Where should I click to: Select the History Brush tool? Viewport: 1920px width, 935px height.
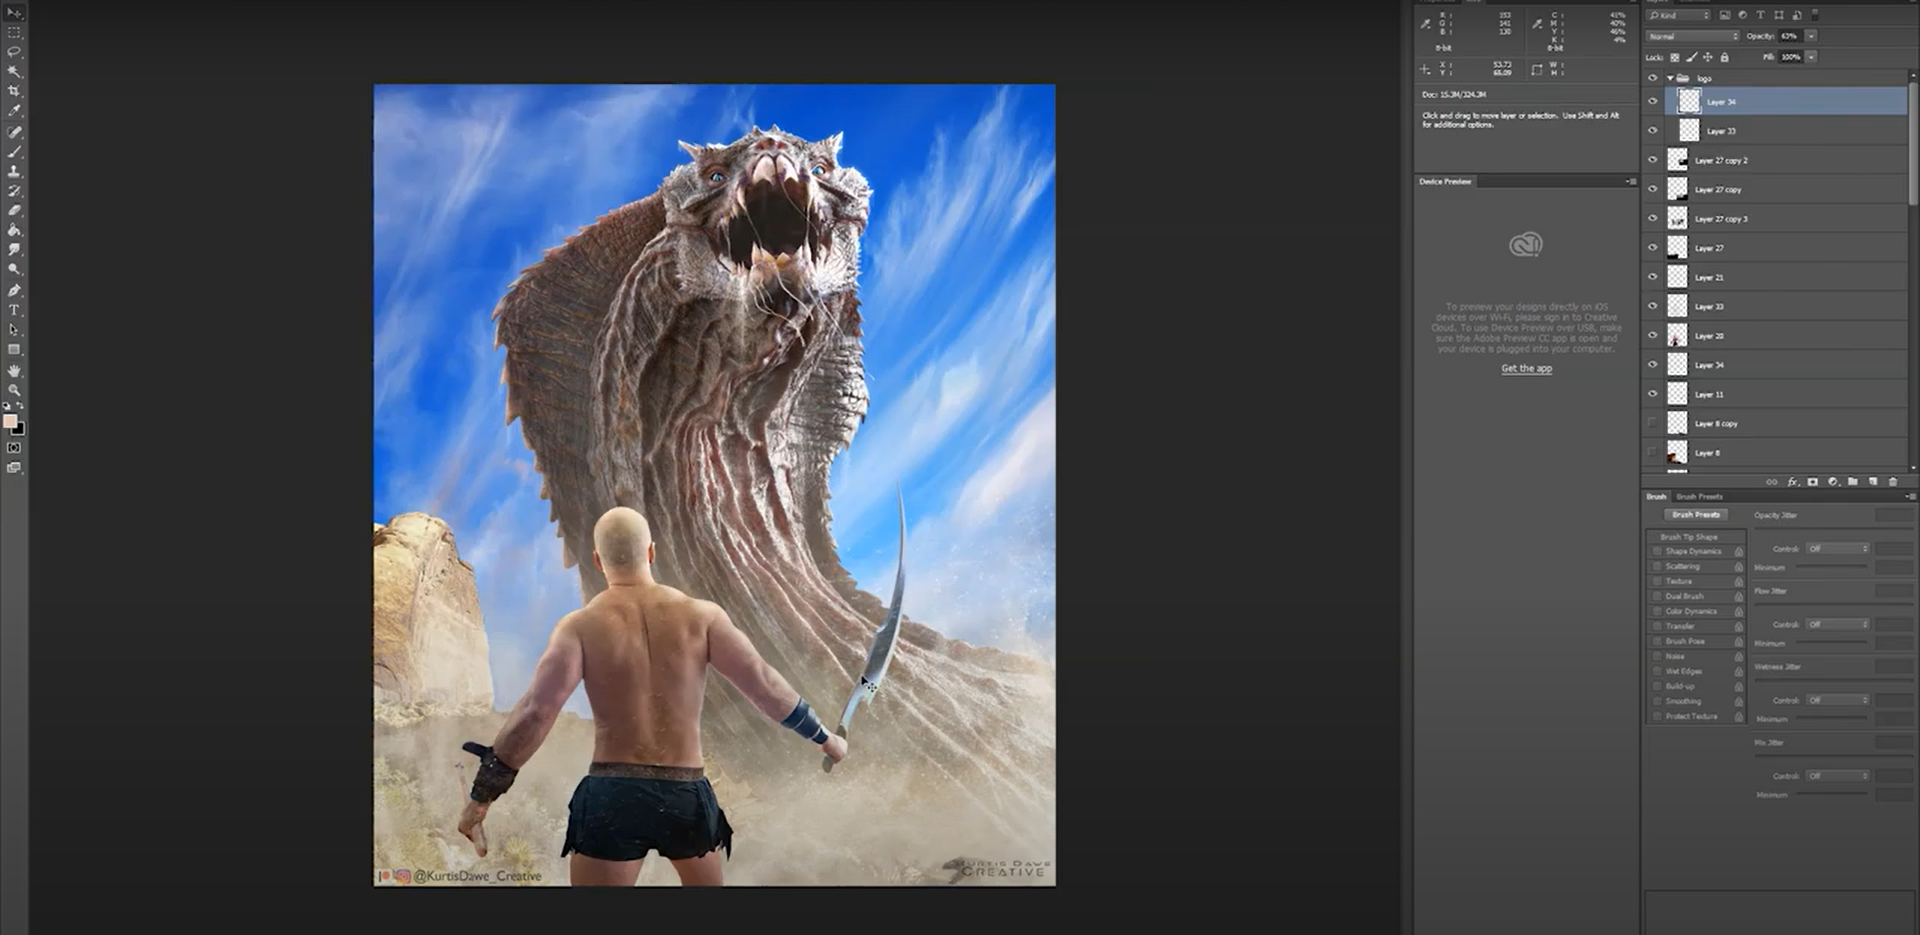(14, 191)
